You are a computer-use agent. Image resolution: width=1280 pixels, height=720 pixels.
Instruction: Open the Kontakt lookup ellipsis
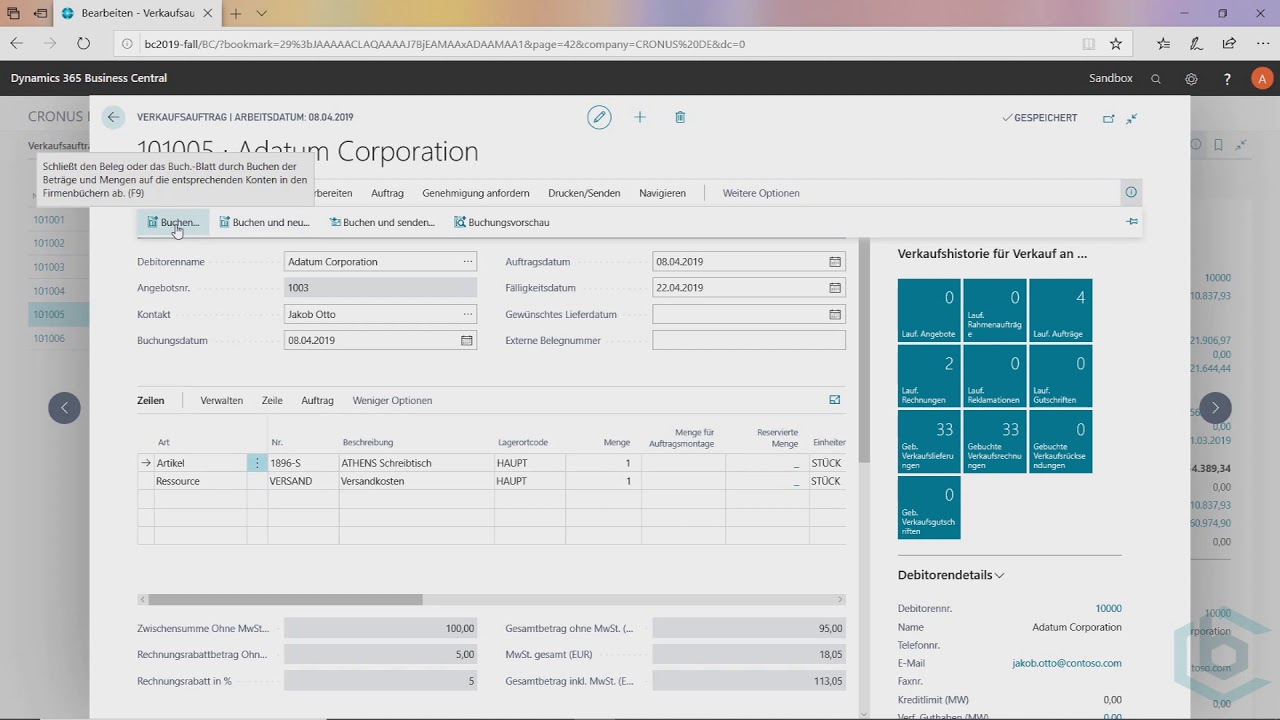pyautogui.click(x=467, y=314)
